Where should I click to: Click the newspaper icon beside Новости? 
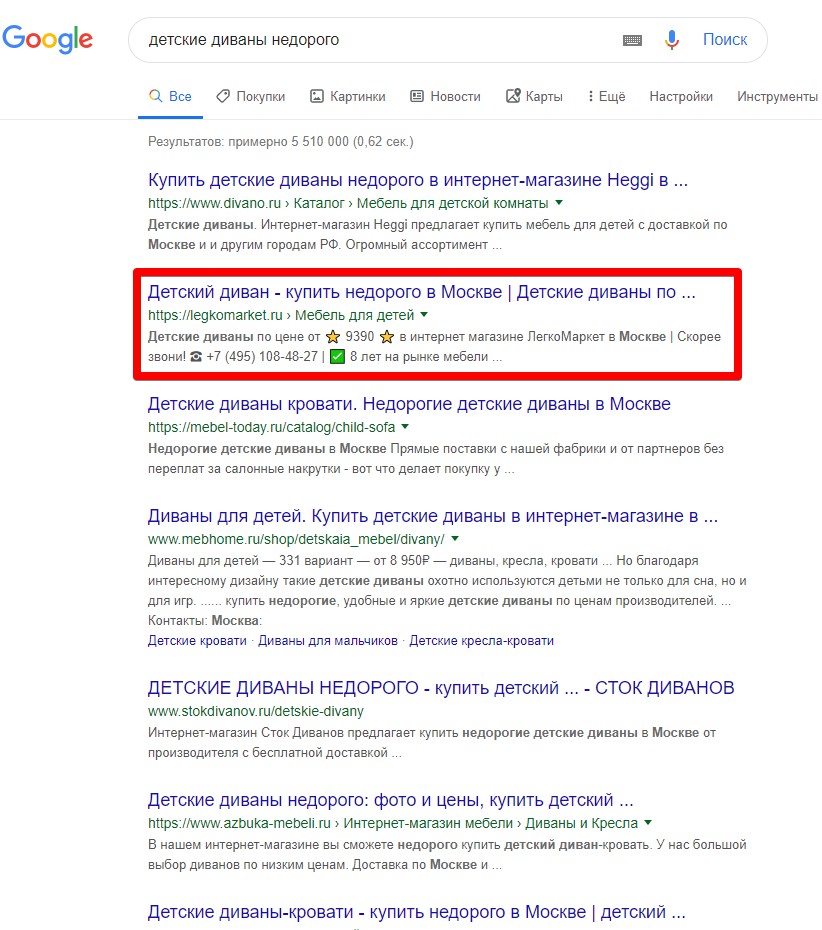pyautogui.click(x=417, y=95)
